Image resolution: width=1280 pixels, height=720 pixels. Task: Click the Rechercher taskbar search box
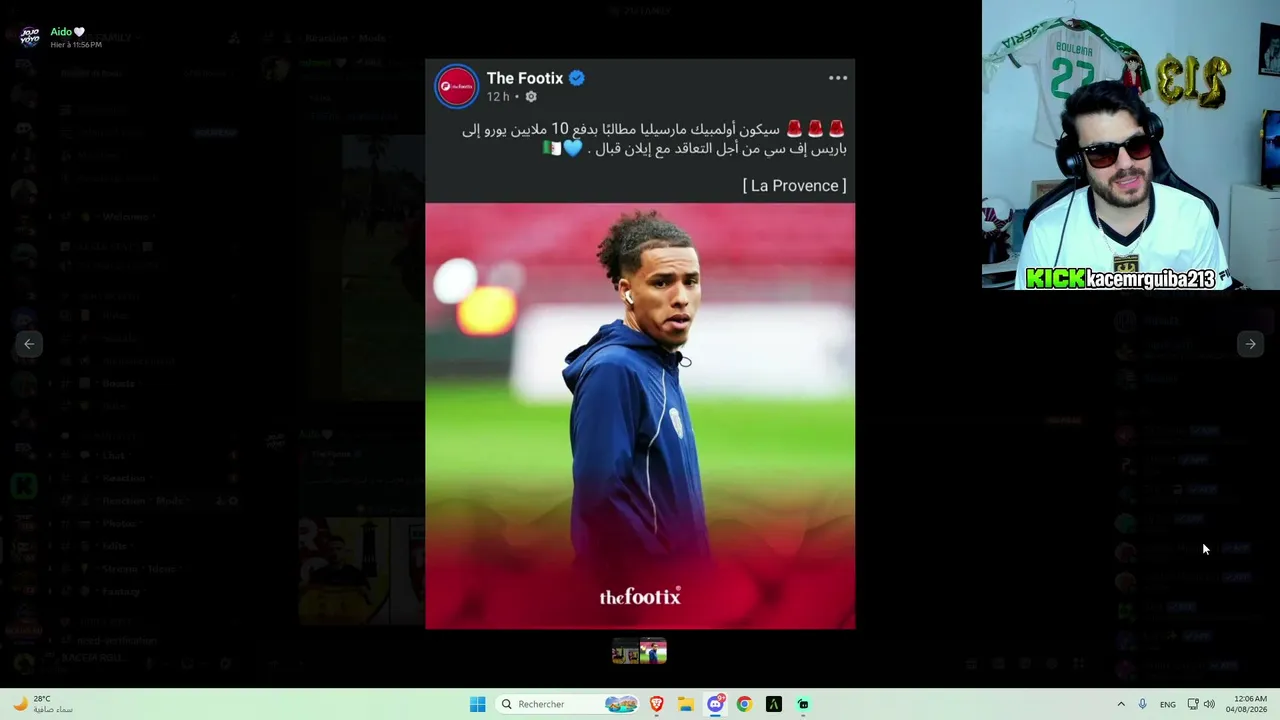pos(568,704)
